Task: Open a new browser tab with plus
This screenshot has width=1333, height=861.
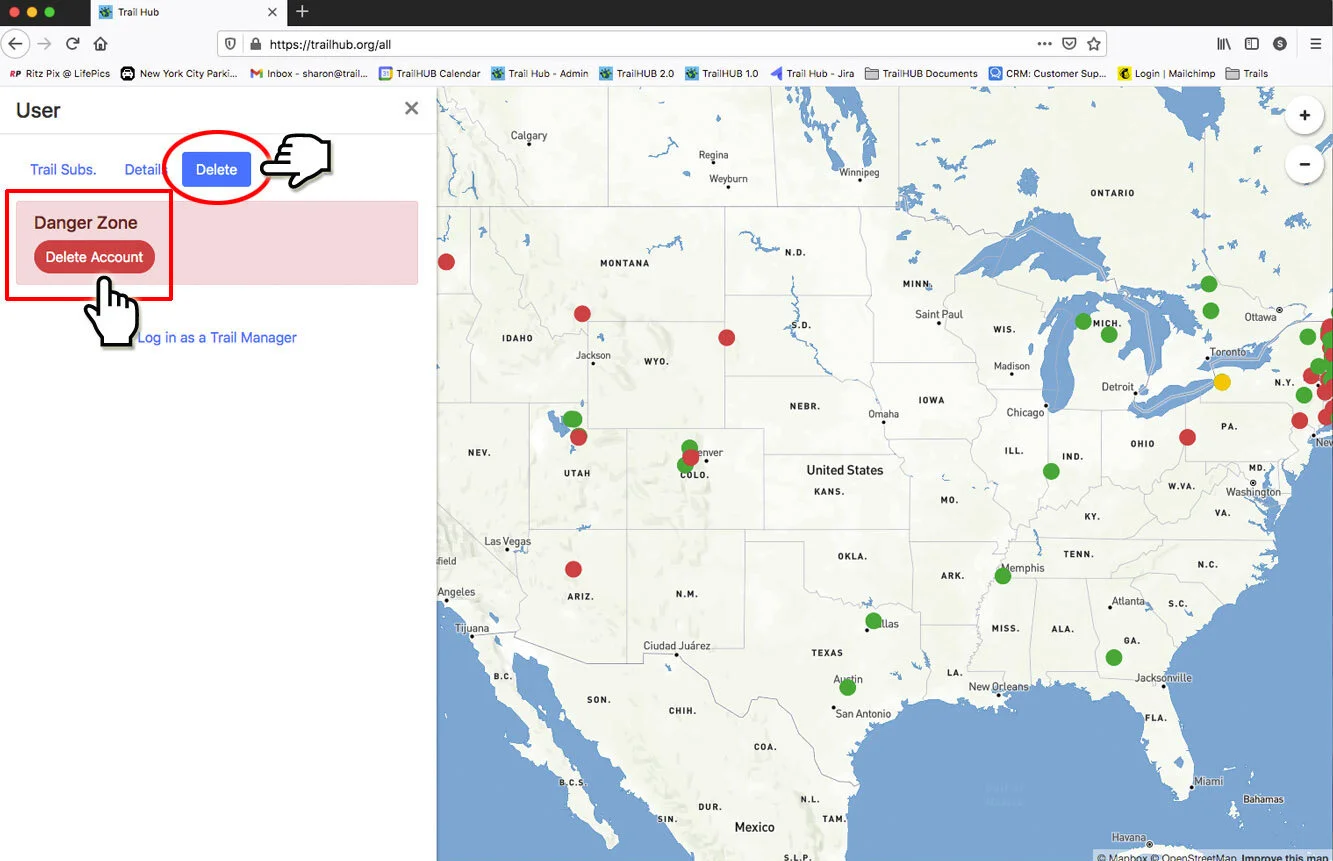Action: tap(302, 12)
